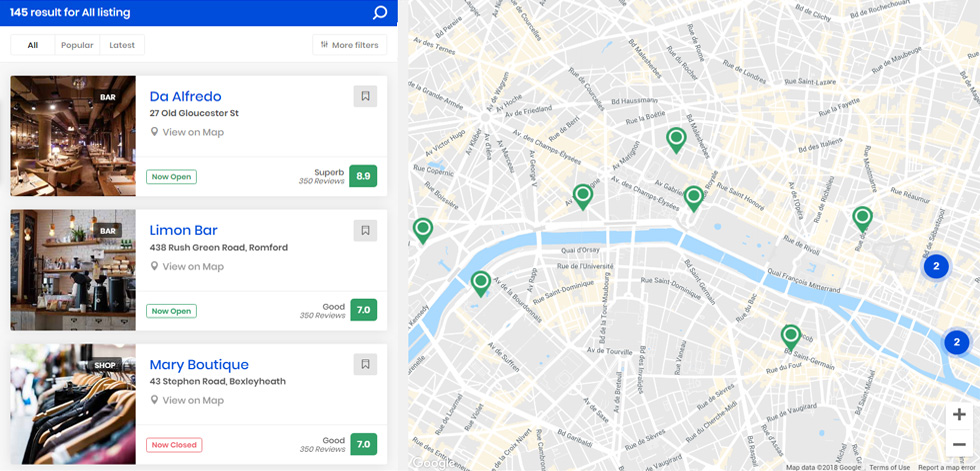Open the cluster marker near Bd de Sébastopol
Viewport: 980px width, 471px height.
point(936,267)
